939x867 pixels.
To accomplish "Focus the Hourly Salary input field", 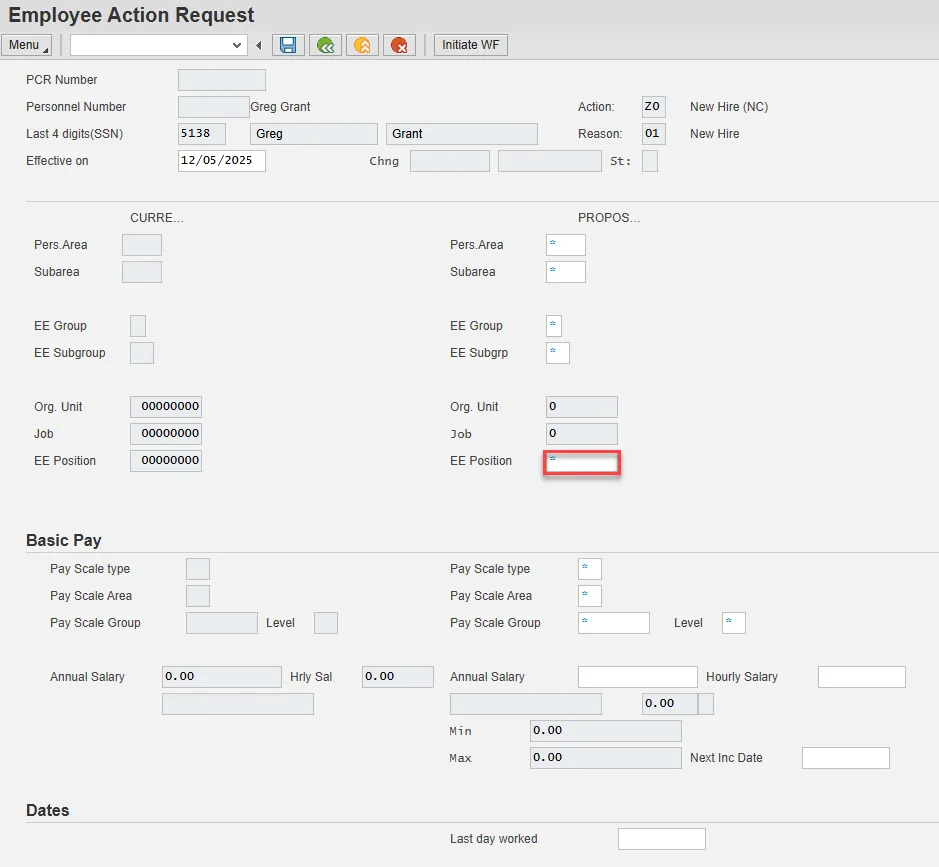I will click(861, 677).
